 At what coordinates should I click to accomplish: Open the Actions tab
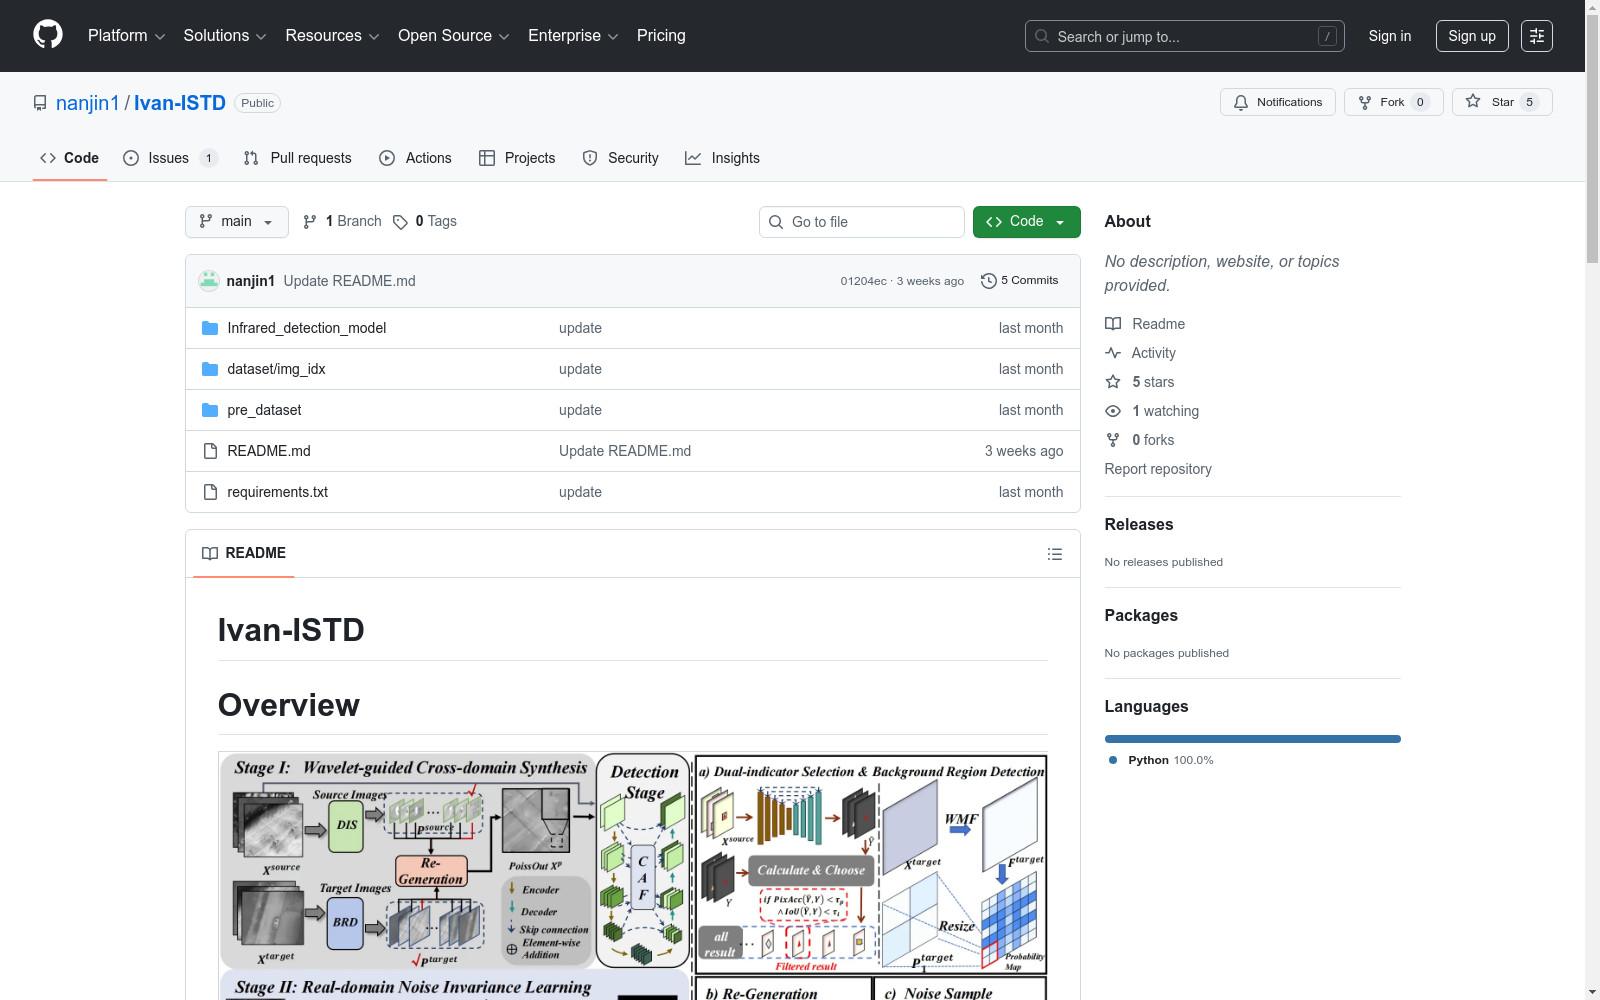coord(416,158)
